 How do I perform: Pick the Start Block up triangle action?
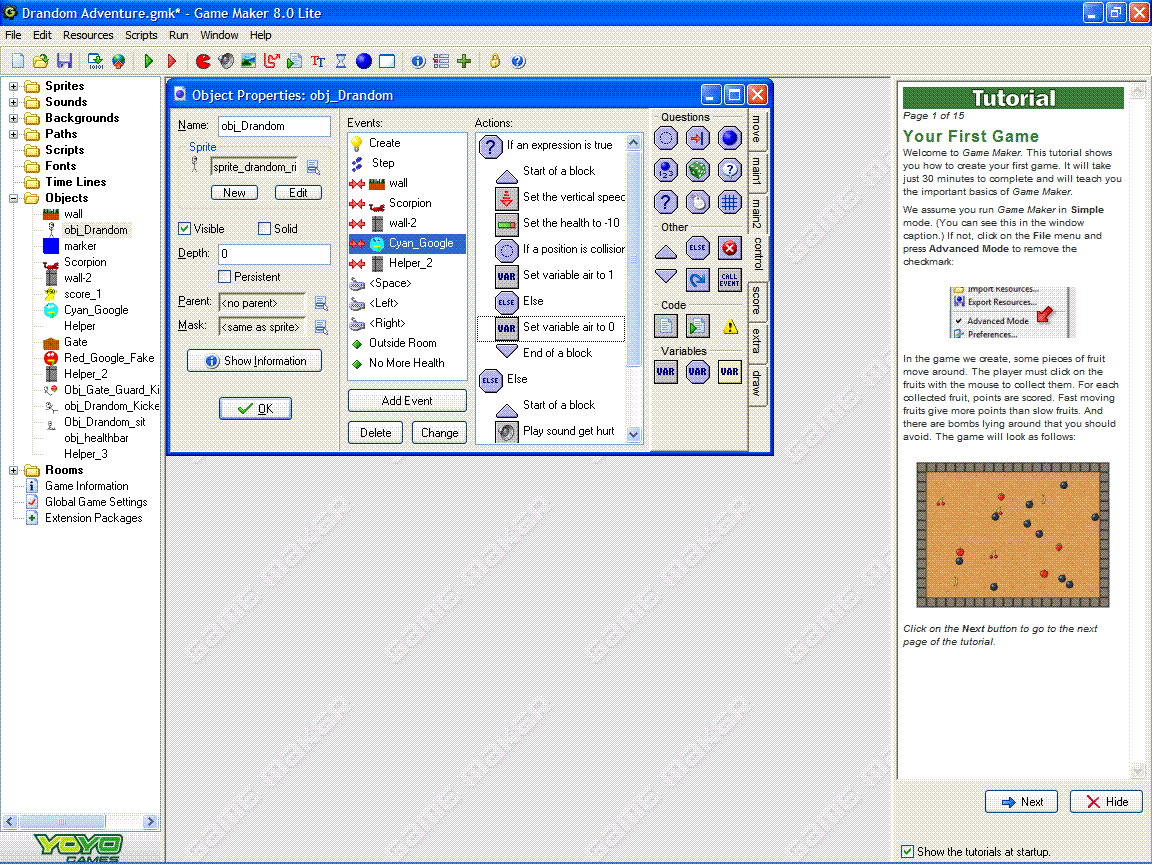(x=666, y=252)
